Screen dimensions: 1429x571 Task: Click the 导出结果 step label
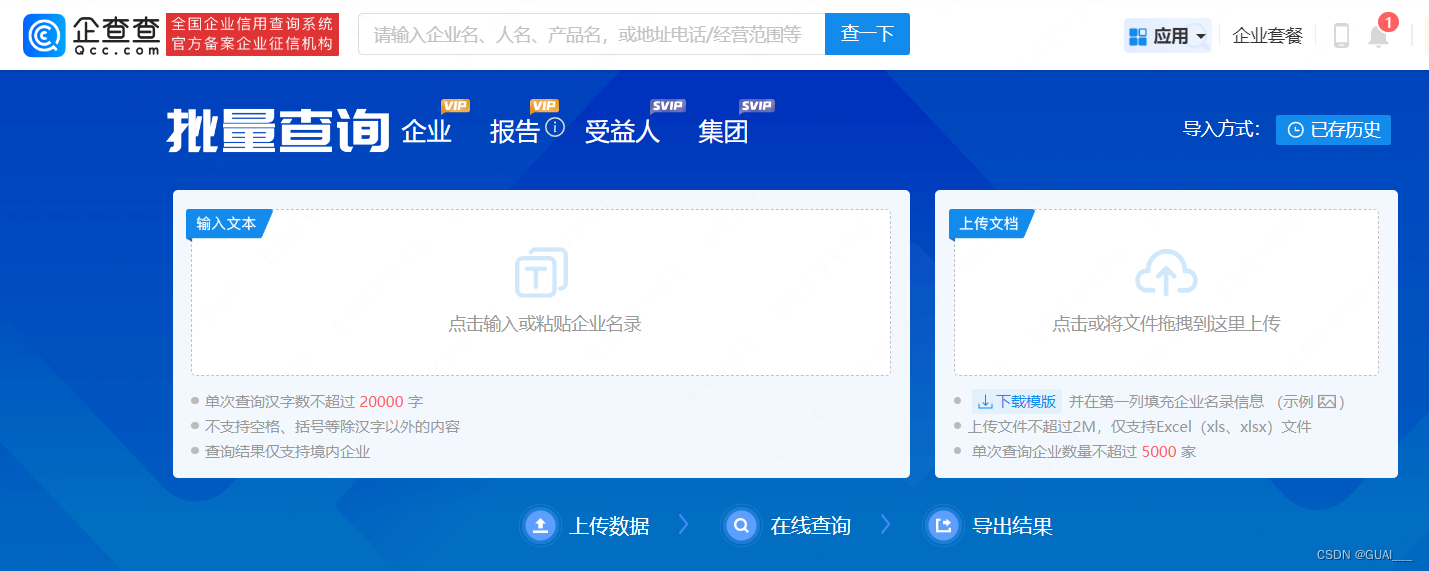coord(1012,526)
